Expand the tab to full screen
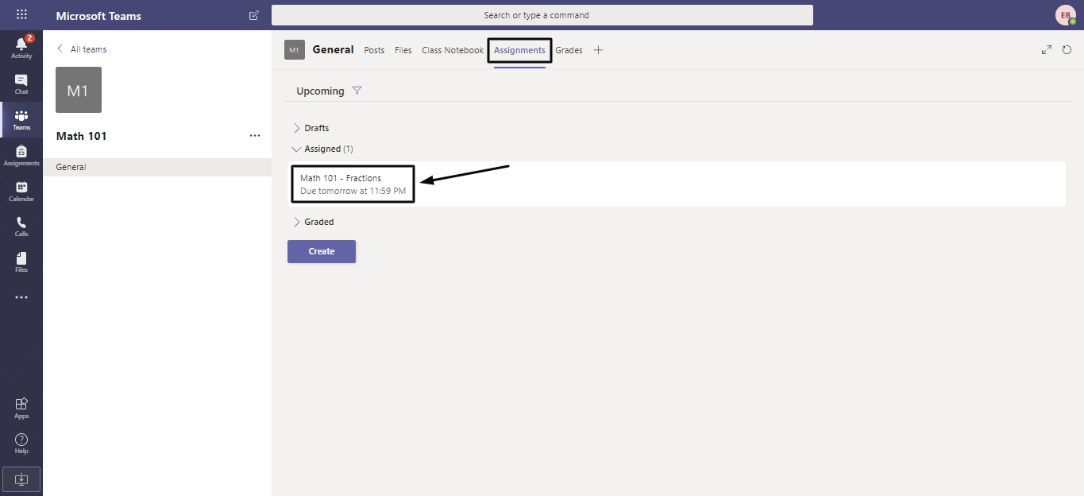 click(x=1047, y=50)
